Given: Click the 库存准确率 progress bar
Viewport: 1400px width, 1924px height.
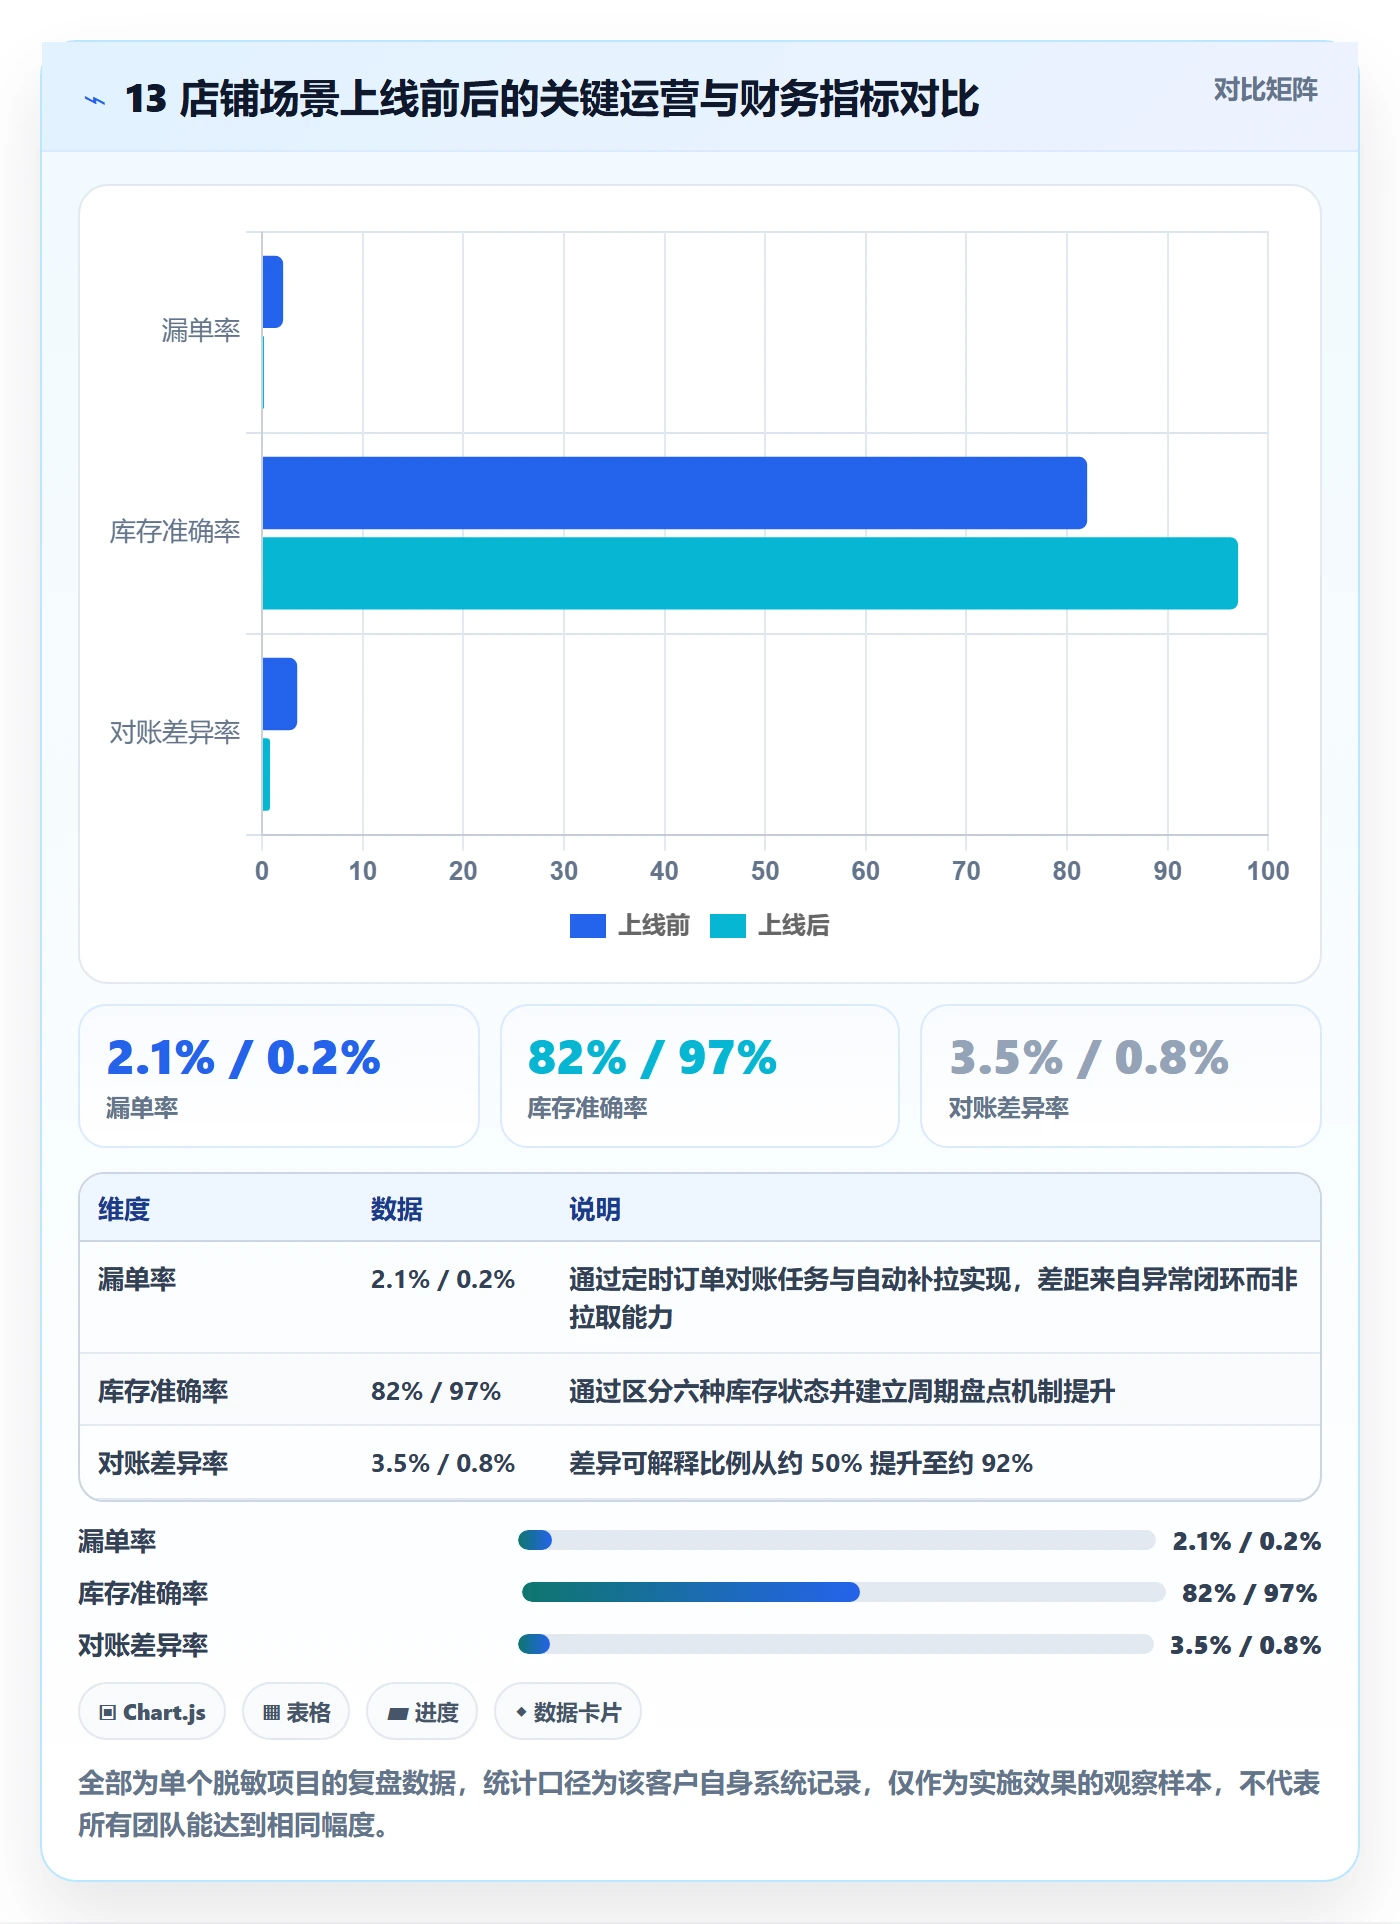Looking at the screenshot, I should pos(843,1592).
